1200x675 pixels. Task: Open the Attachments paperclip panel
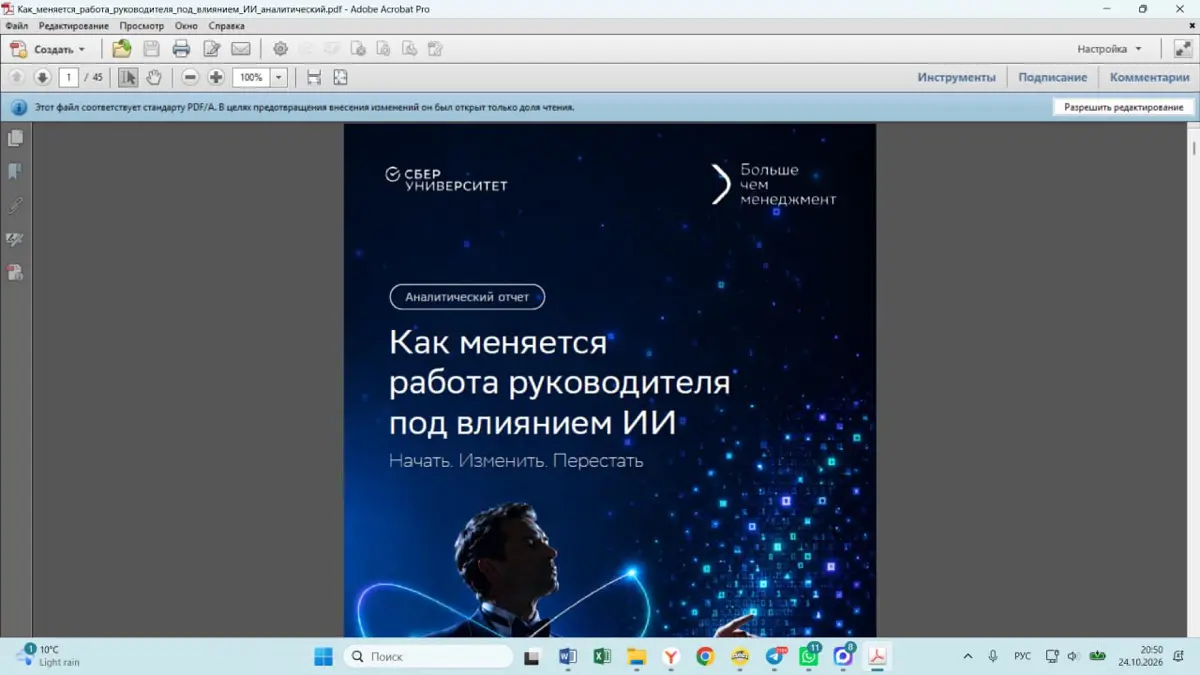[x=15, y=205]
